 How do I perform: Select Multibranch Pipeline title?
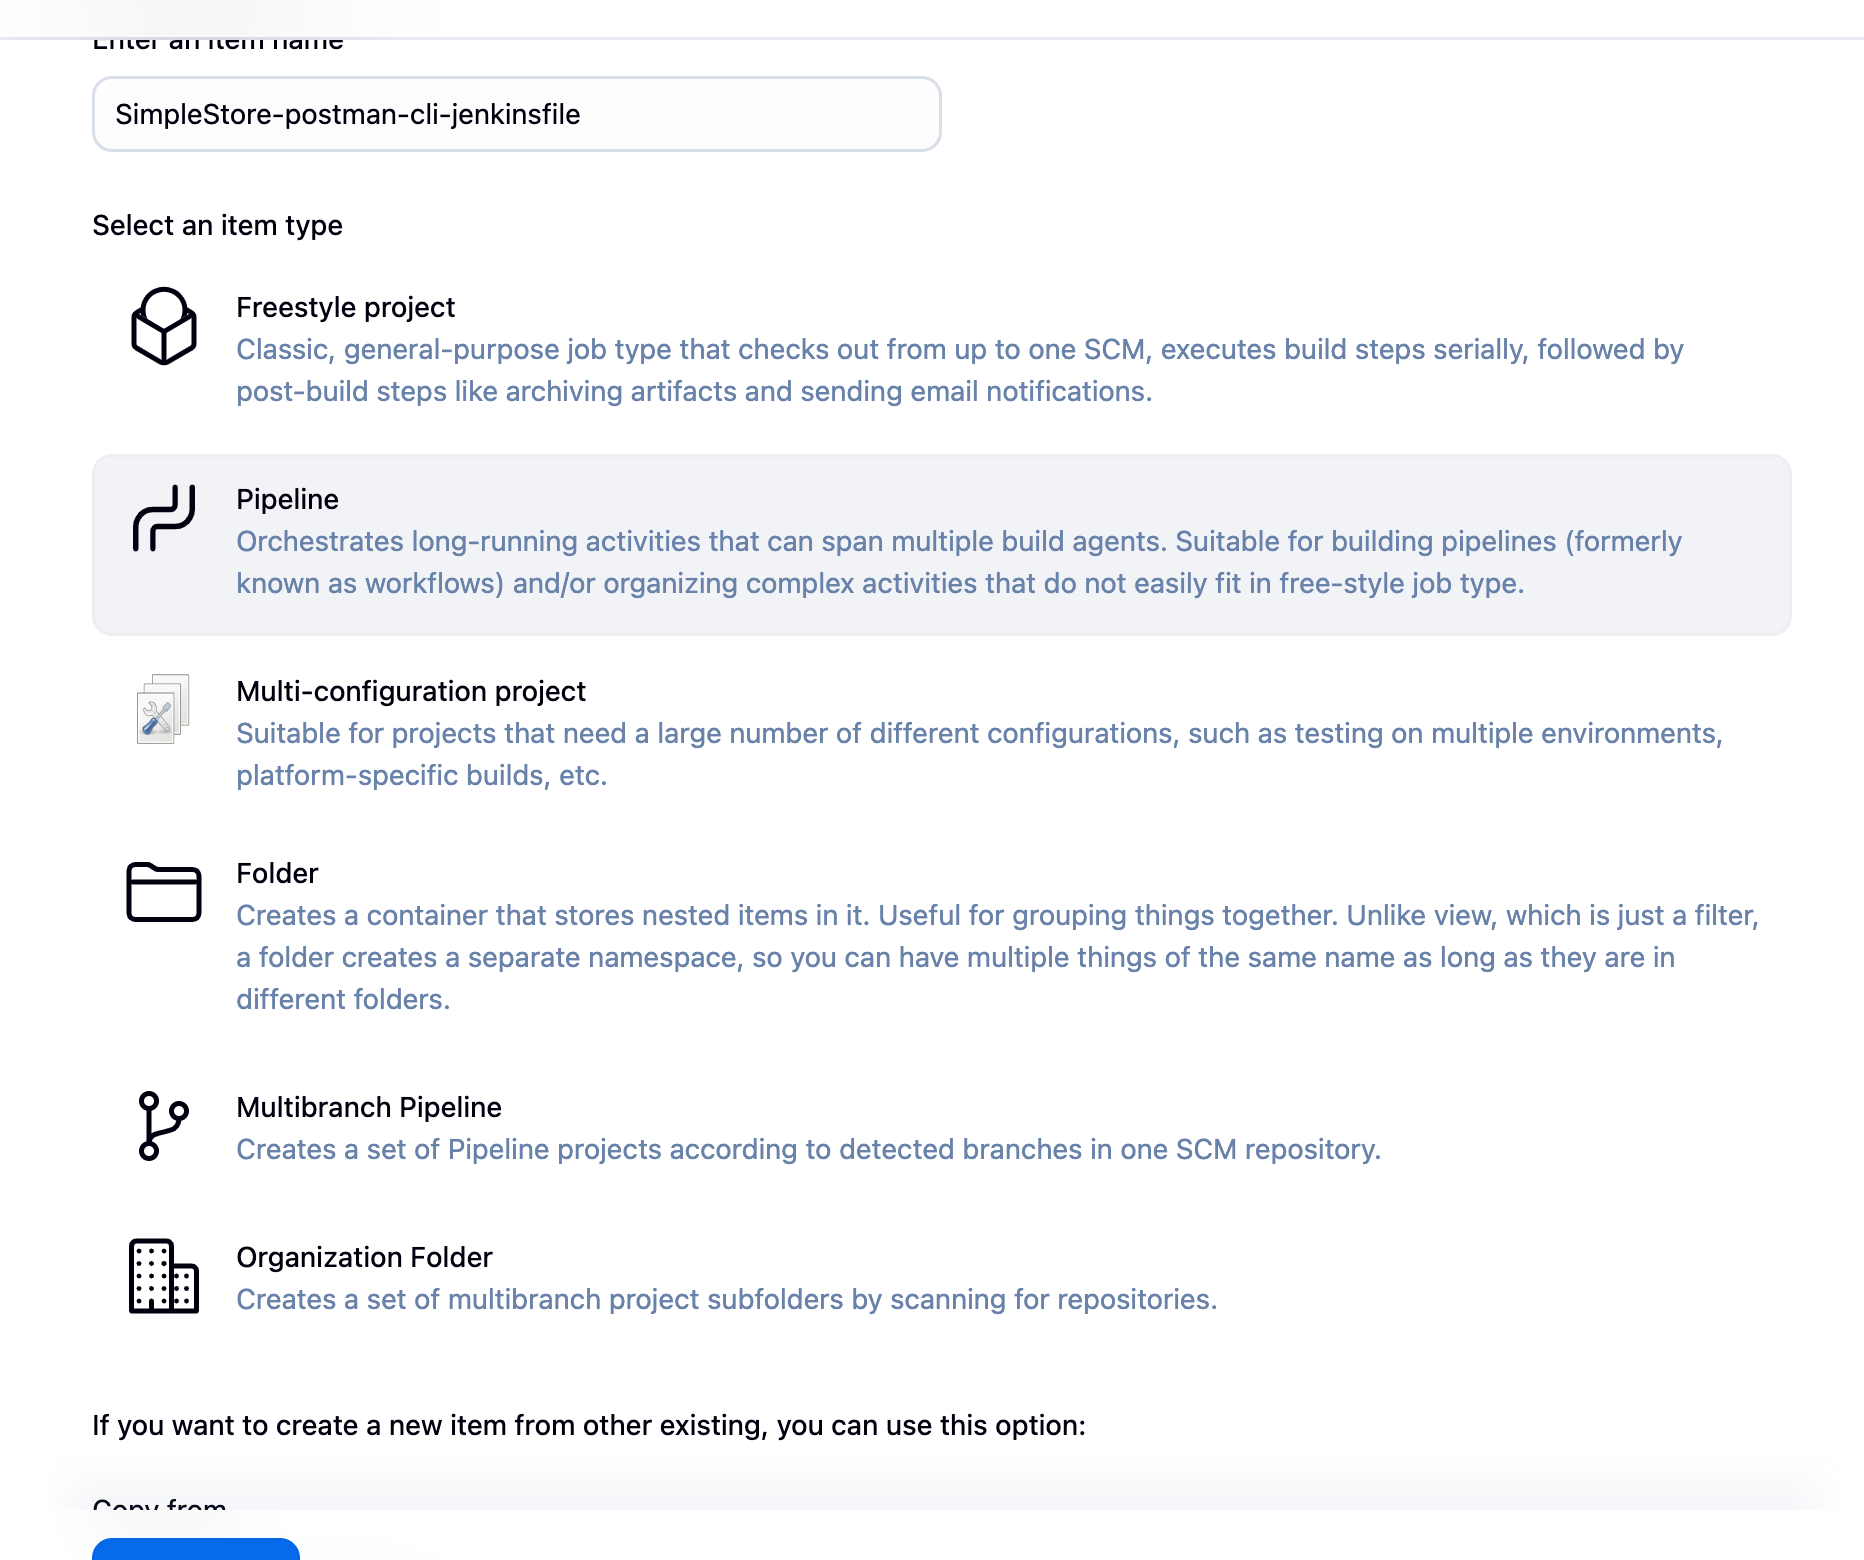coord(369,1107)
